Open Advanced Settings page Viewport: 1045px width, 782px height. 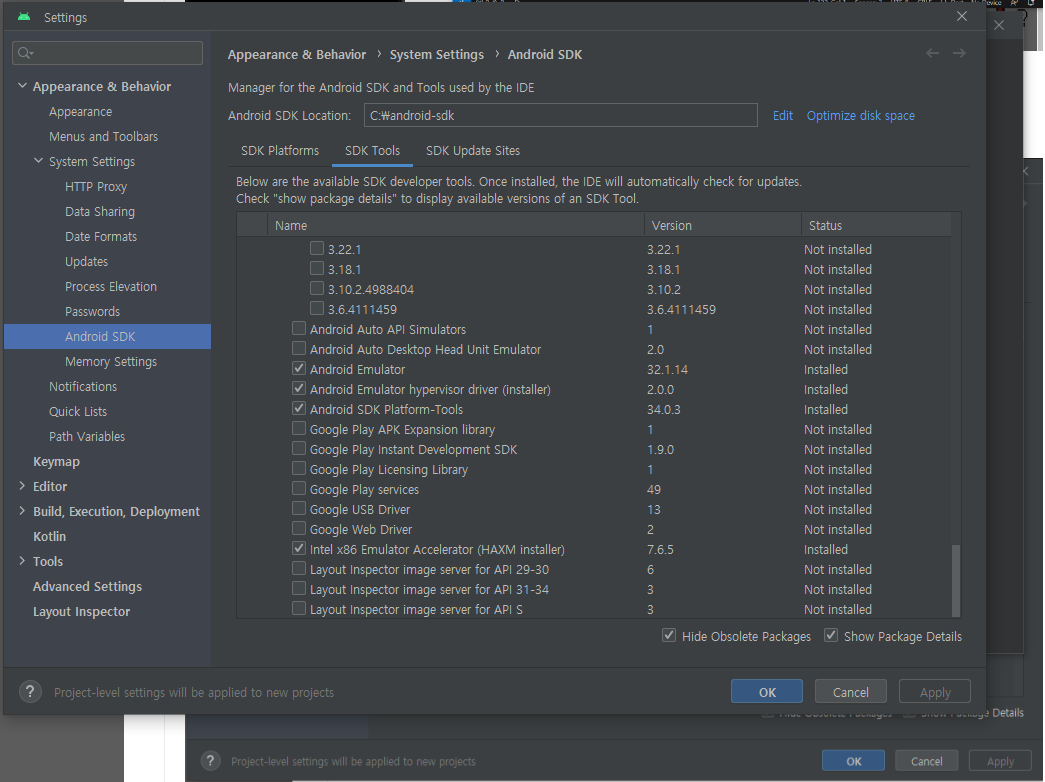[87, 586]
